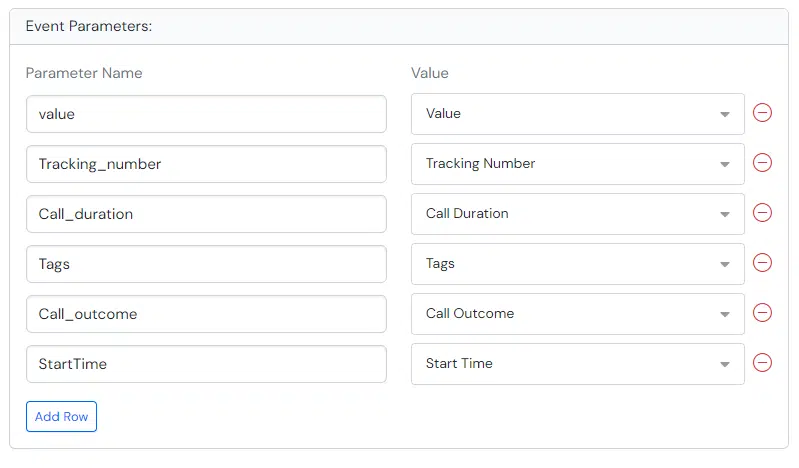Image resolution: width=799 pixels, height=468 pixels.
Task: Open the Tags value dropdown
Action: coord(577,264)
